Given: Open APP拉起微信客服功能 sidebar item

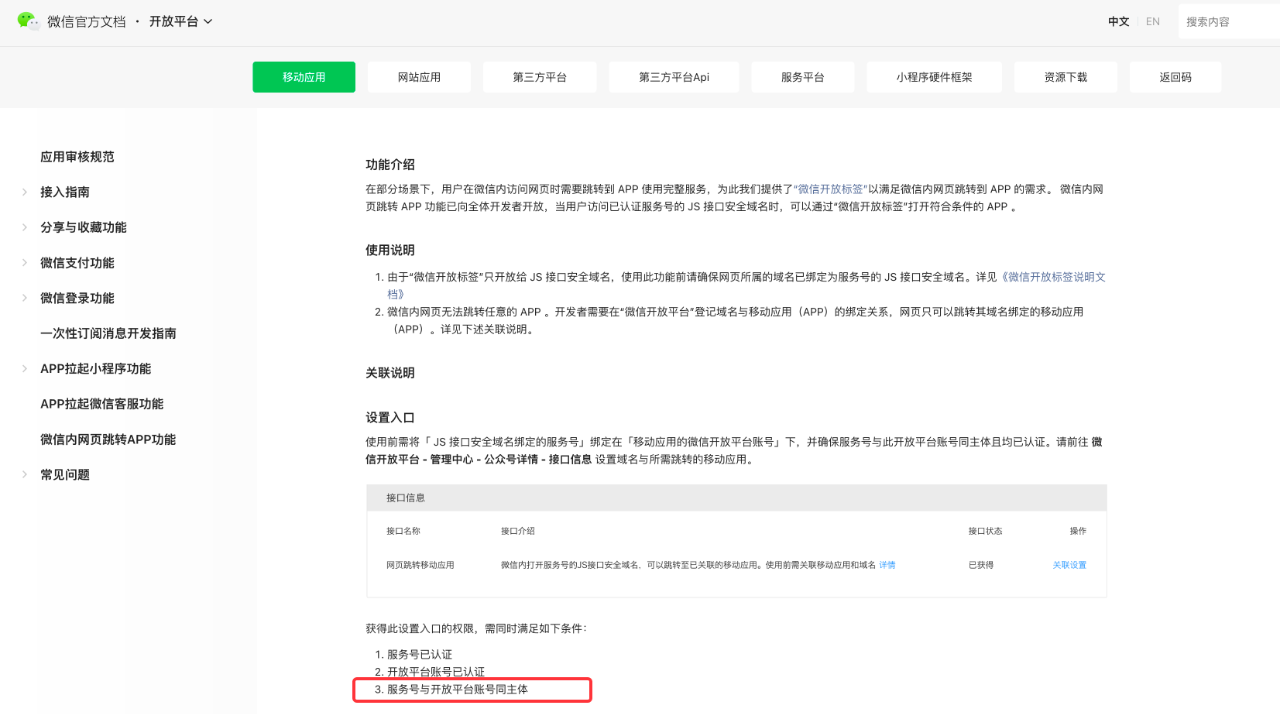Looking at the screenshot, I should coord(101,404).
